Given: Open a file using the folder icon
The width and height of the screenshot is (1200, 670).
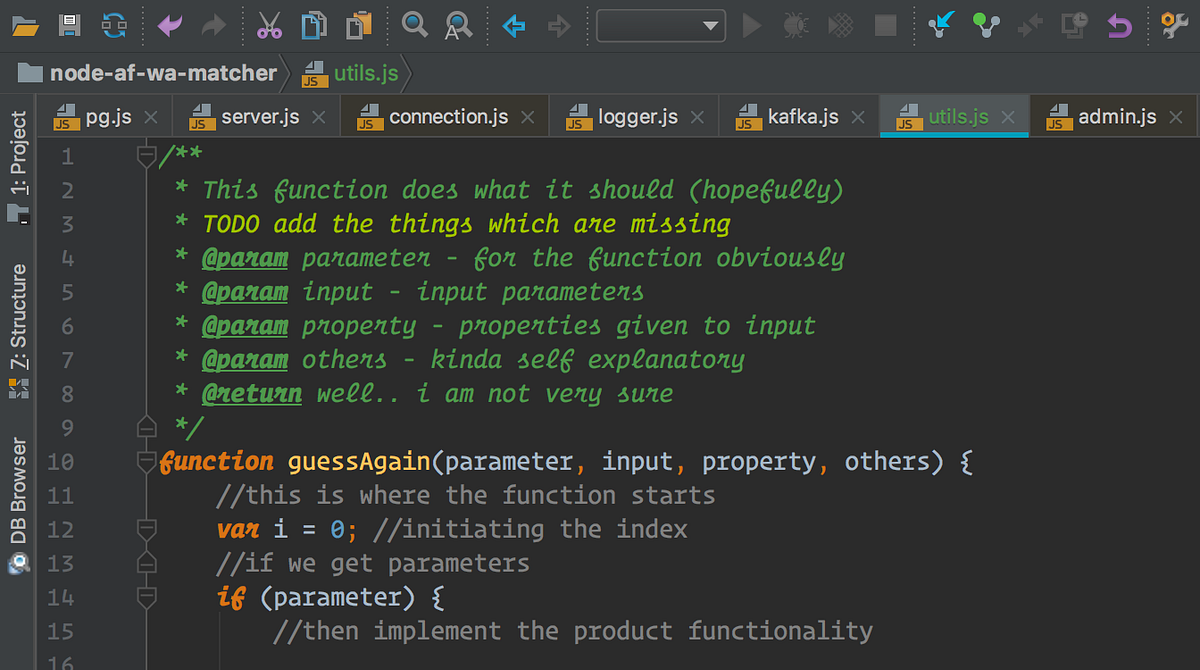Looking at the screenshot, I should pos(25,25).
